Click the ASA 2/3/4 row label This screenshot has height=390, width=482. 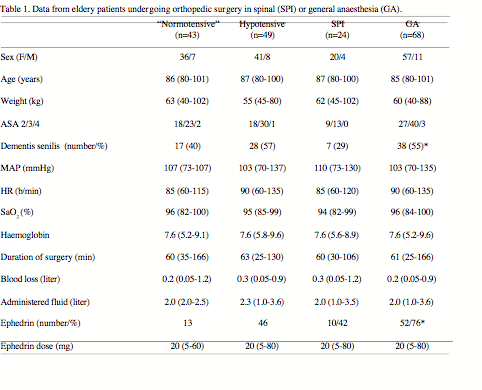[x=20, y=124]
